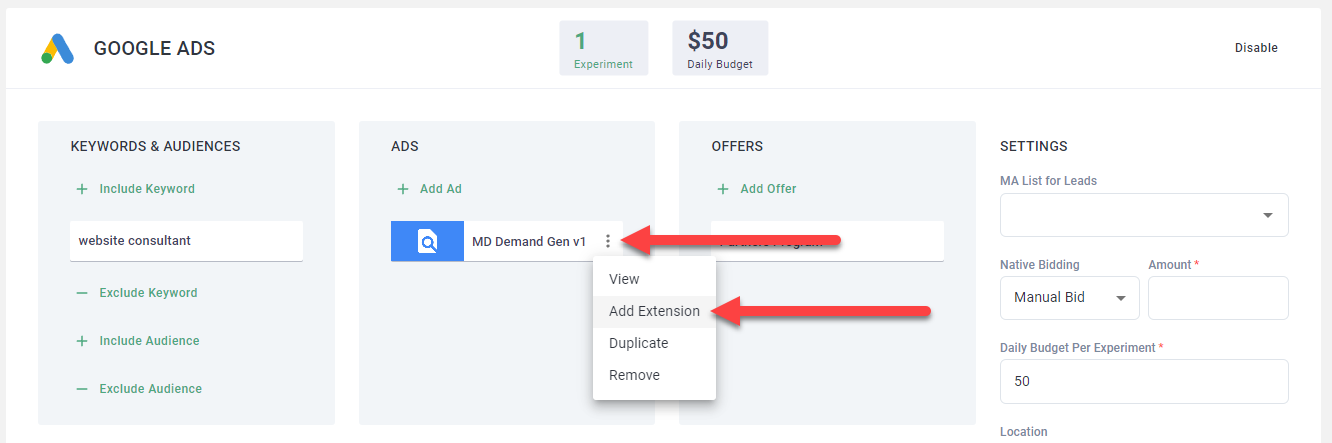Open the Native Bidding Manual Bid dropdown
This screenshot has height=443, width=1332.
1069,298
